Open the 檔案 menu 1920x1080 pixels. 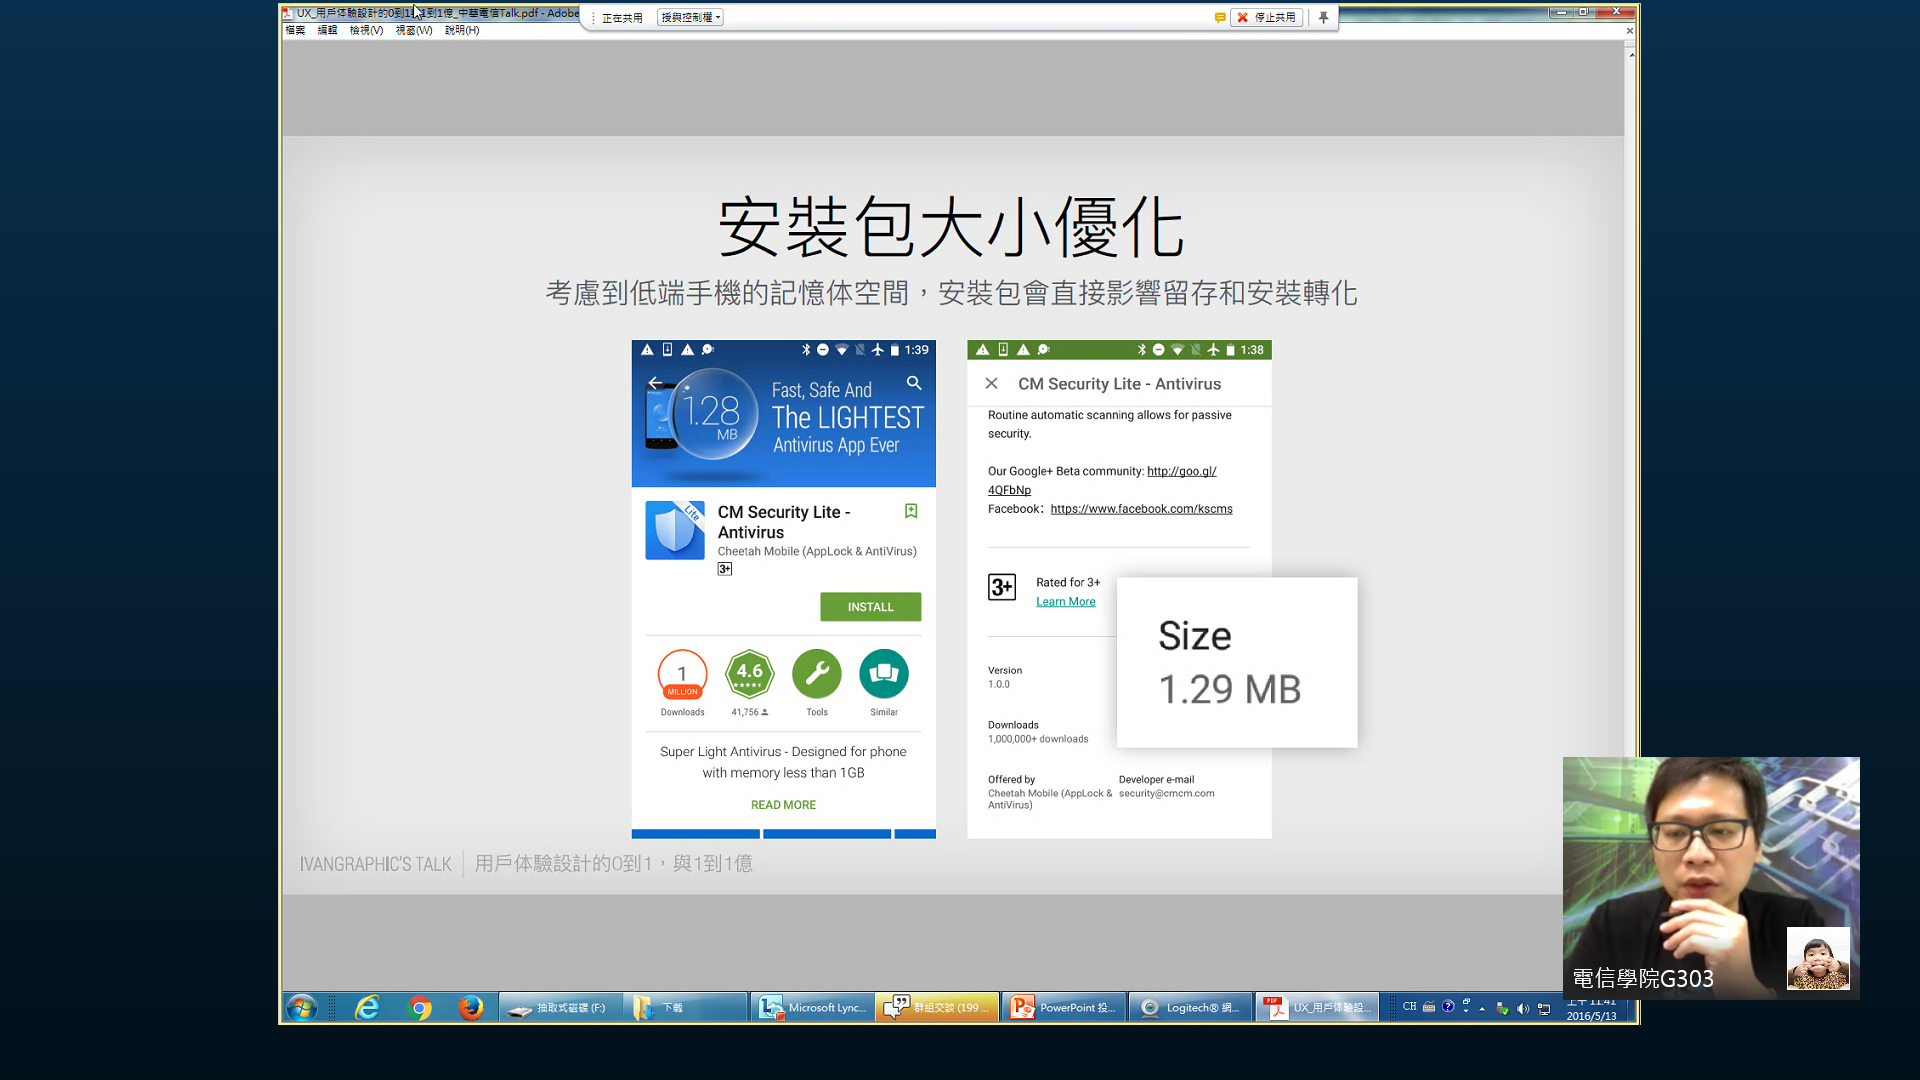[x=295, y=30]
